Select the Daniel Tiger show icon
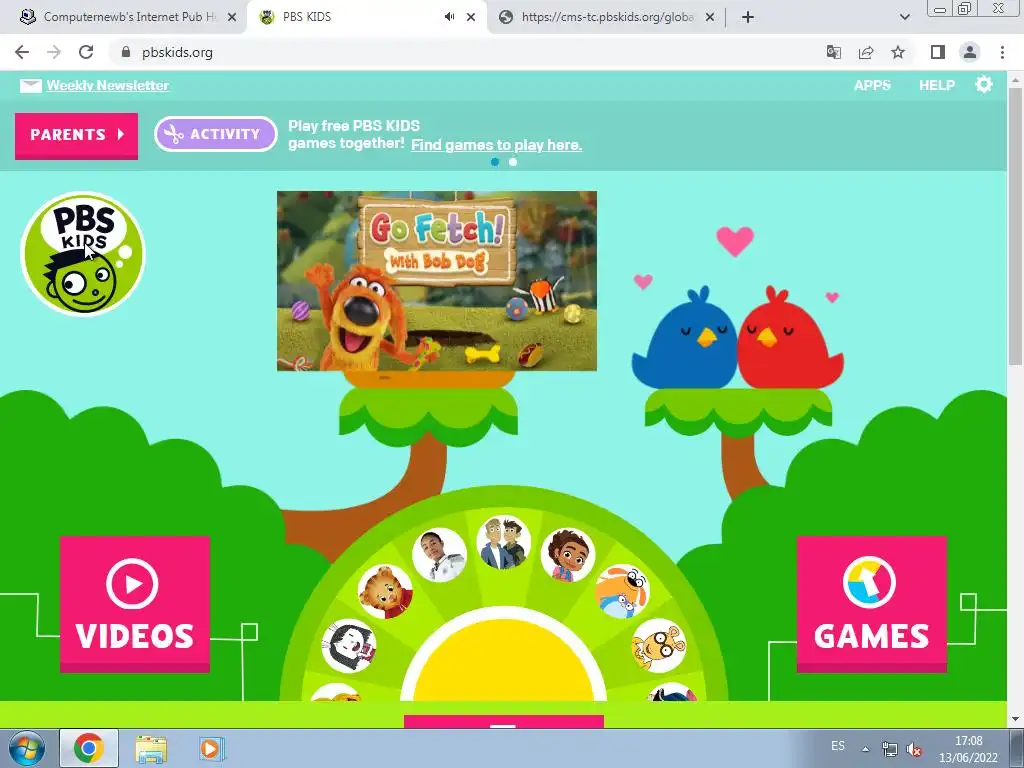The width and height of the screenshot is (1024, 768). pos(385,592)
